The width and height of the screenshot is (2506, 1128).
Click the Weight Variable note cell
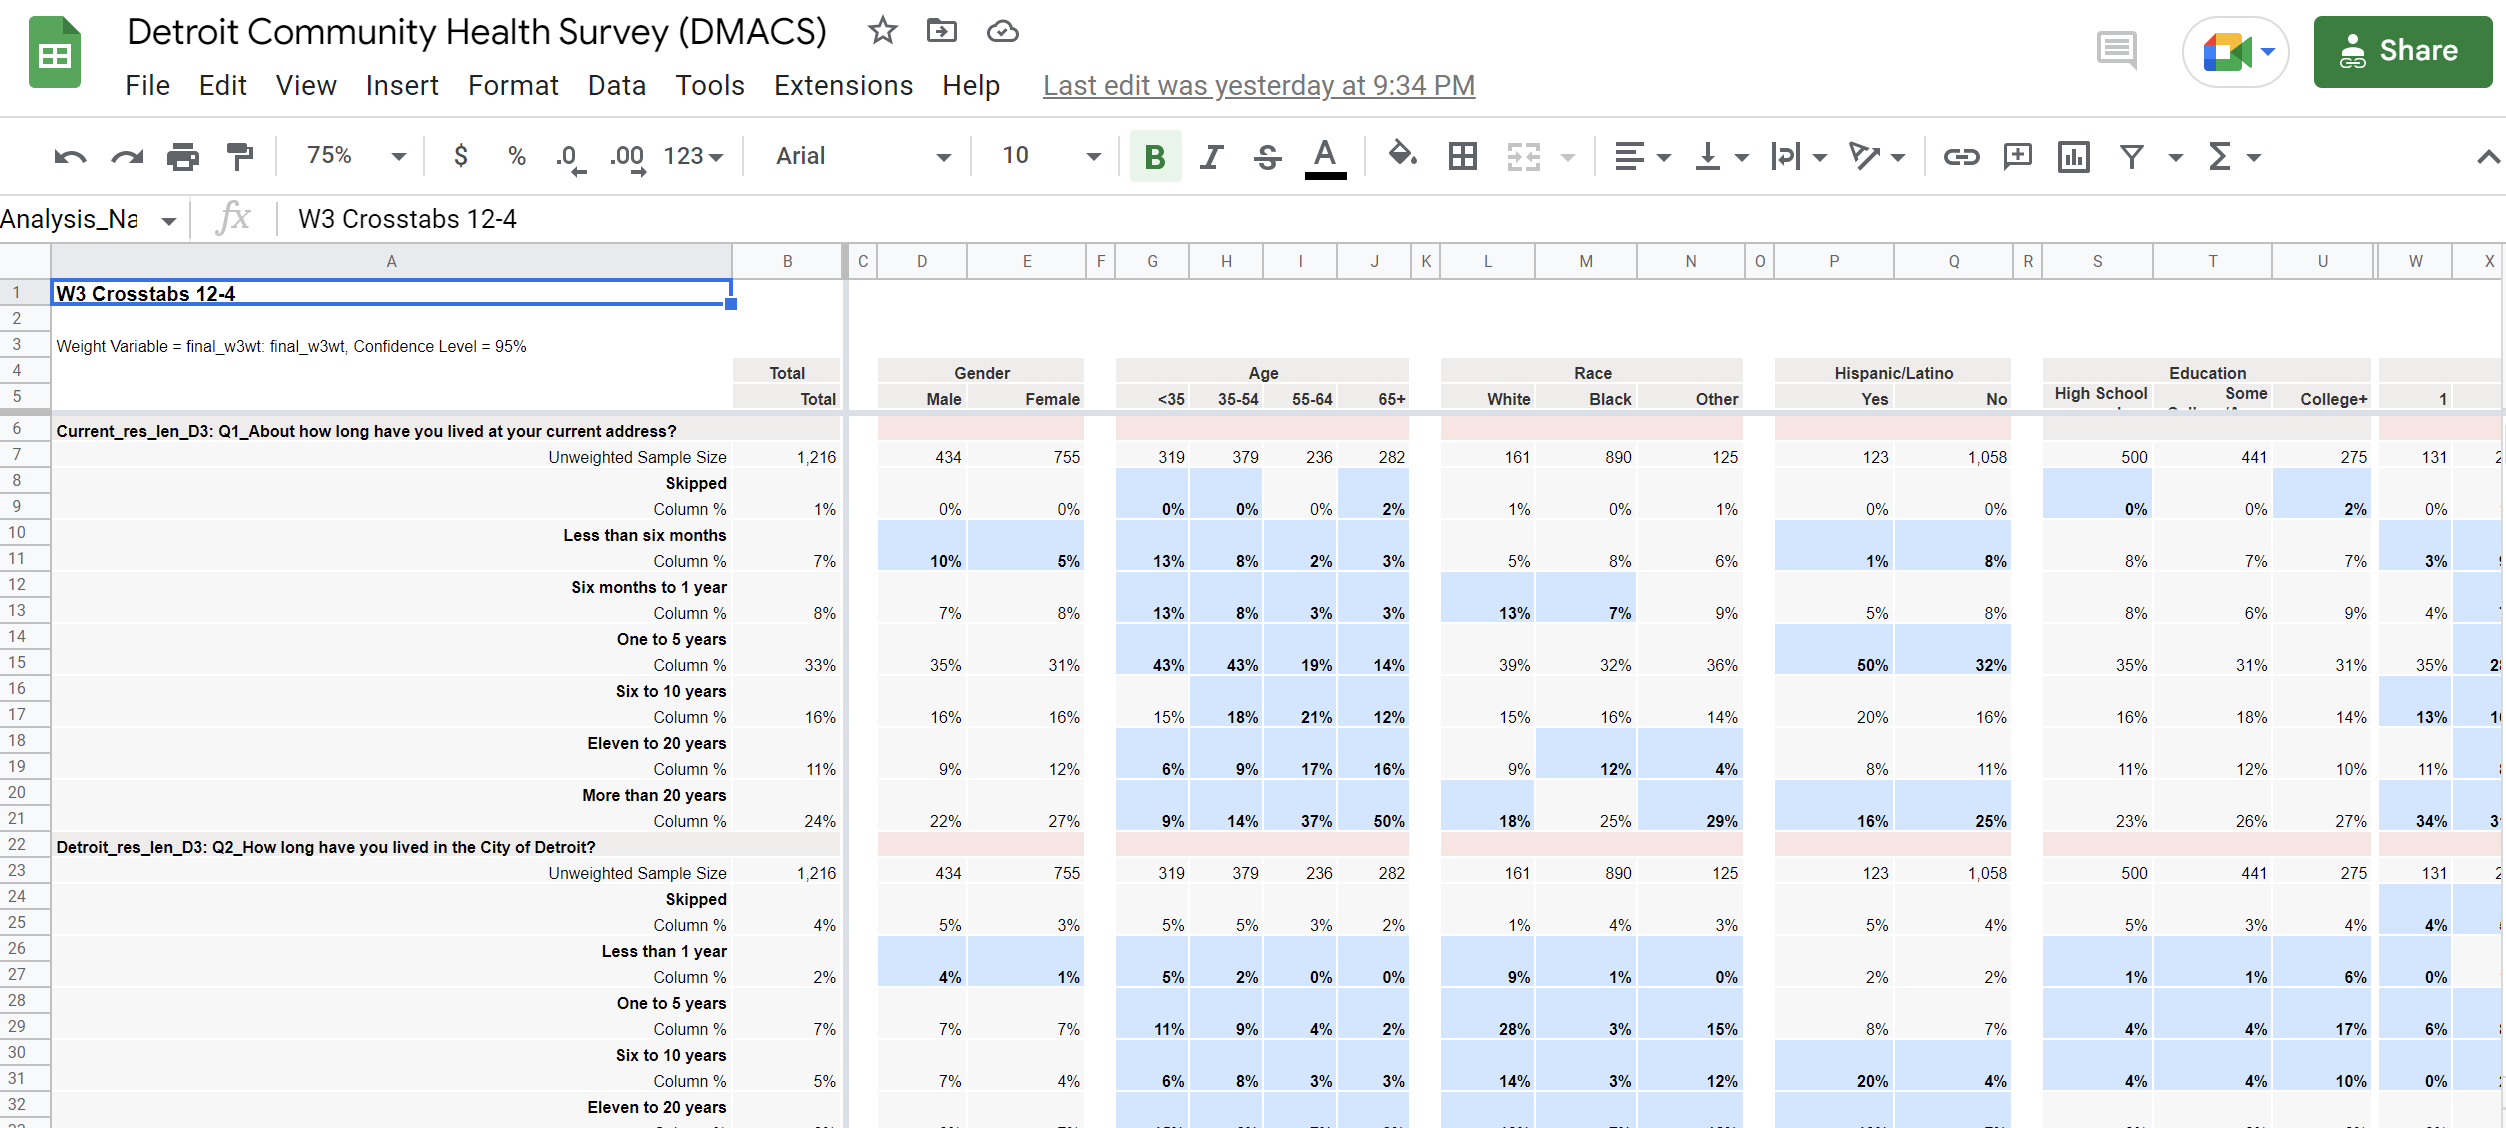[x=291, y=346]
